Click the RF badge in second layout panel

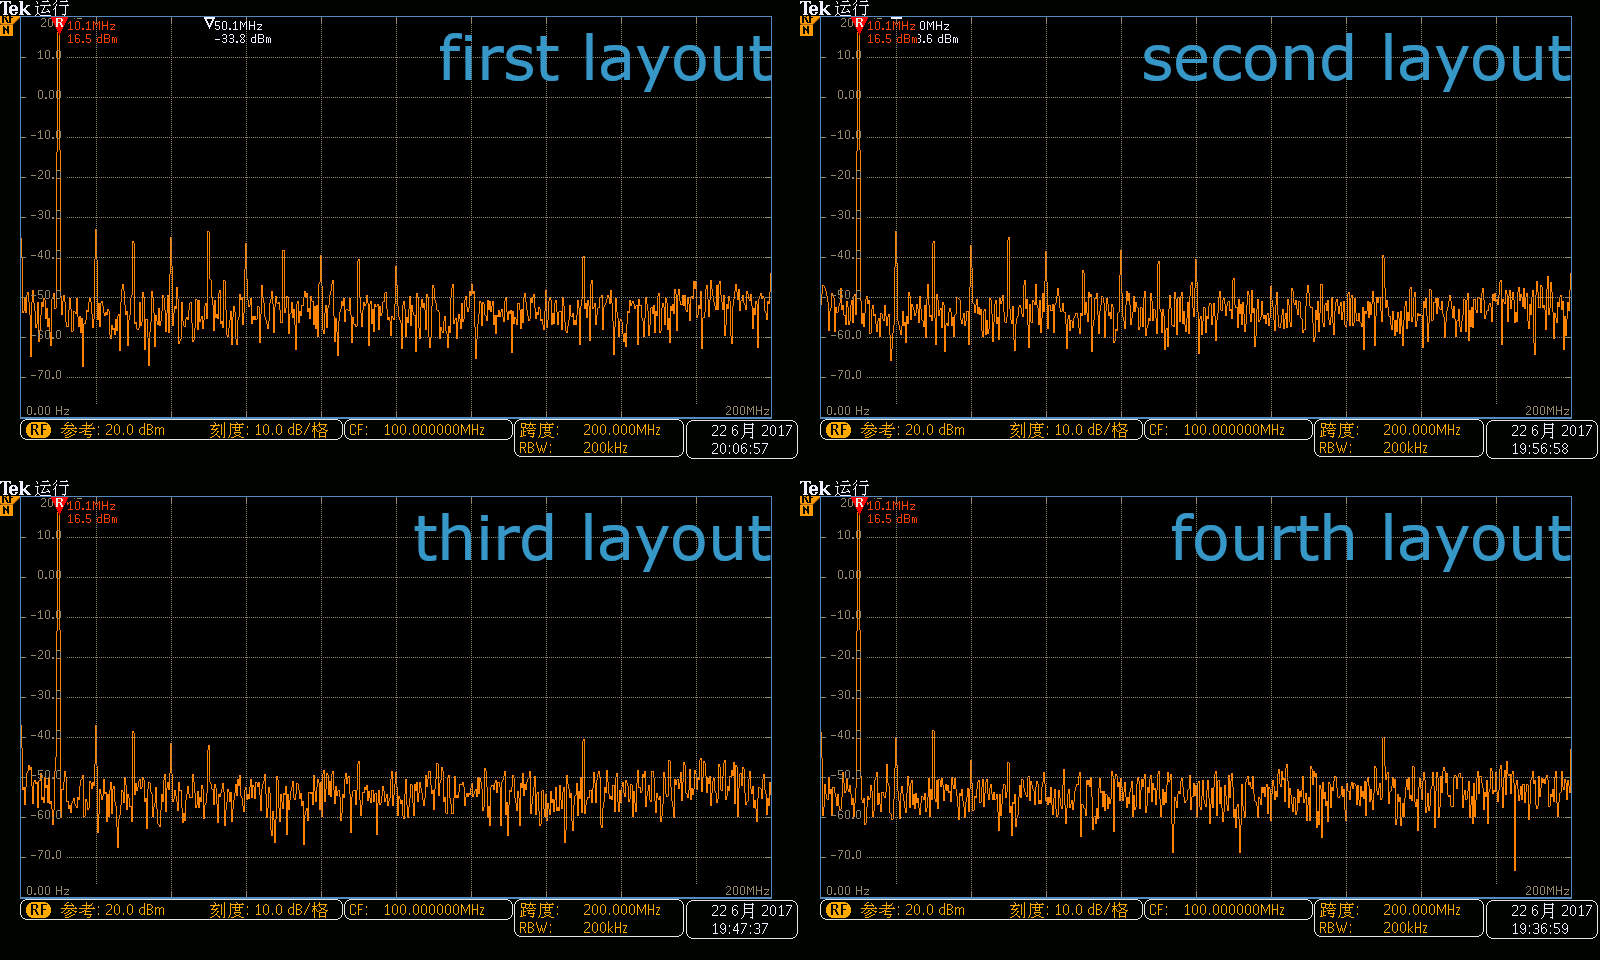pyautogui.click(x=838, y=430)
